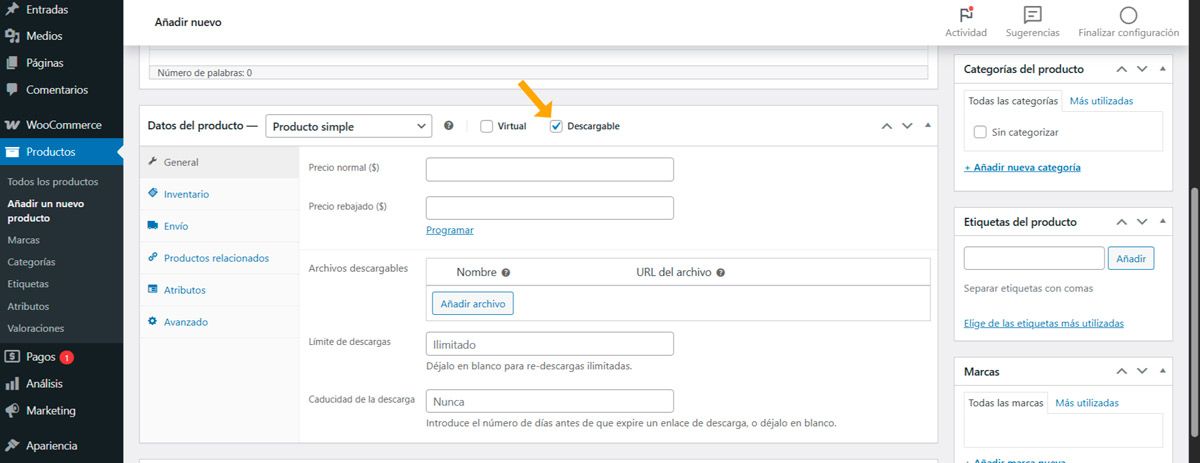Image resolution: width=1200 pixels, height=463 pixels.
Task: Click the wrench icon of the General tab
Action: point(152,162)
